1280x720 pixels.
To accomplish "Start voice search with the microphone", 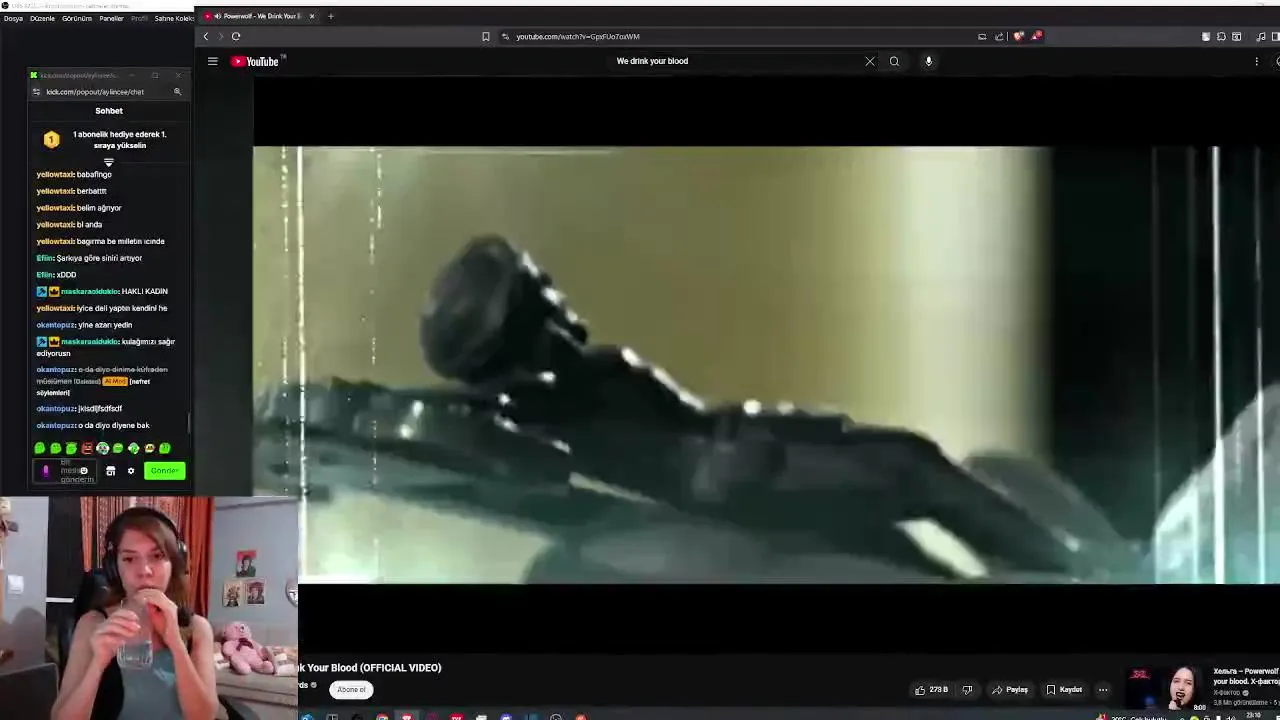I will pyautogui.click(x=929, y=61).
